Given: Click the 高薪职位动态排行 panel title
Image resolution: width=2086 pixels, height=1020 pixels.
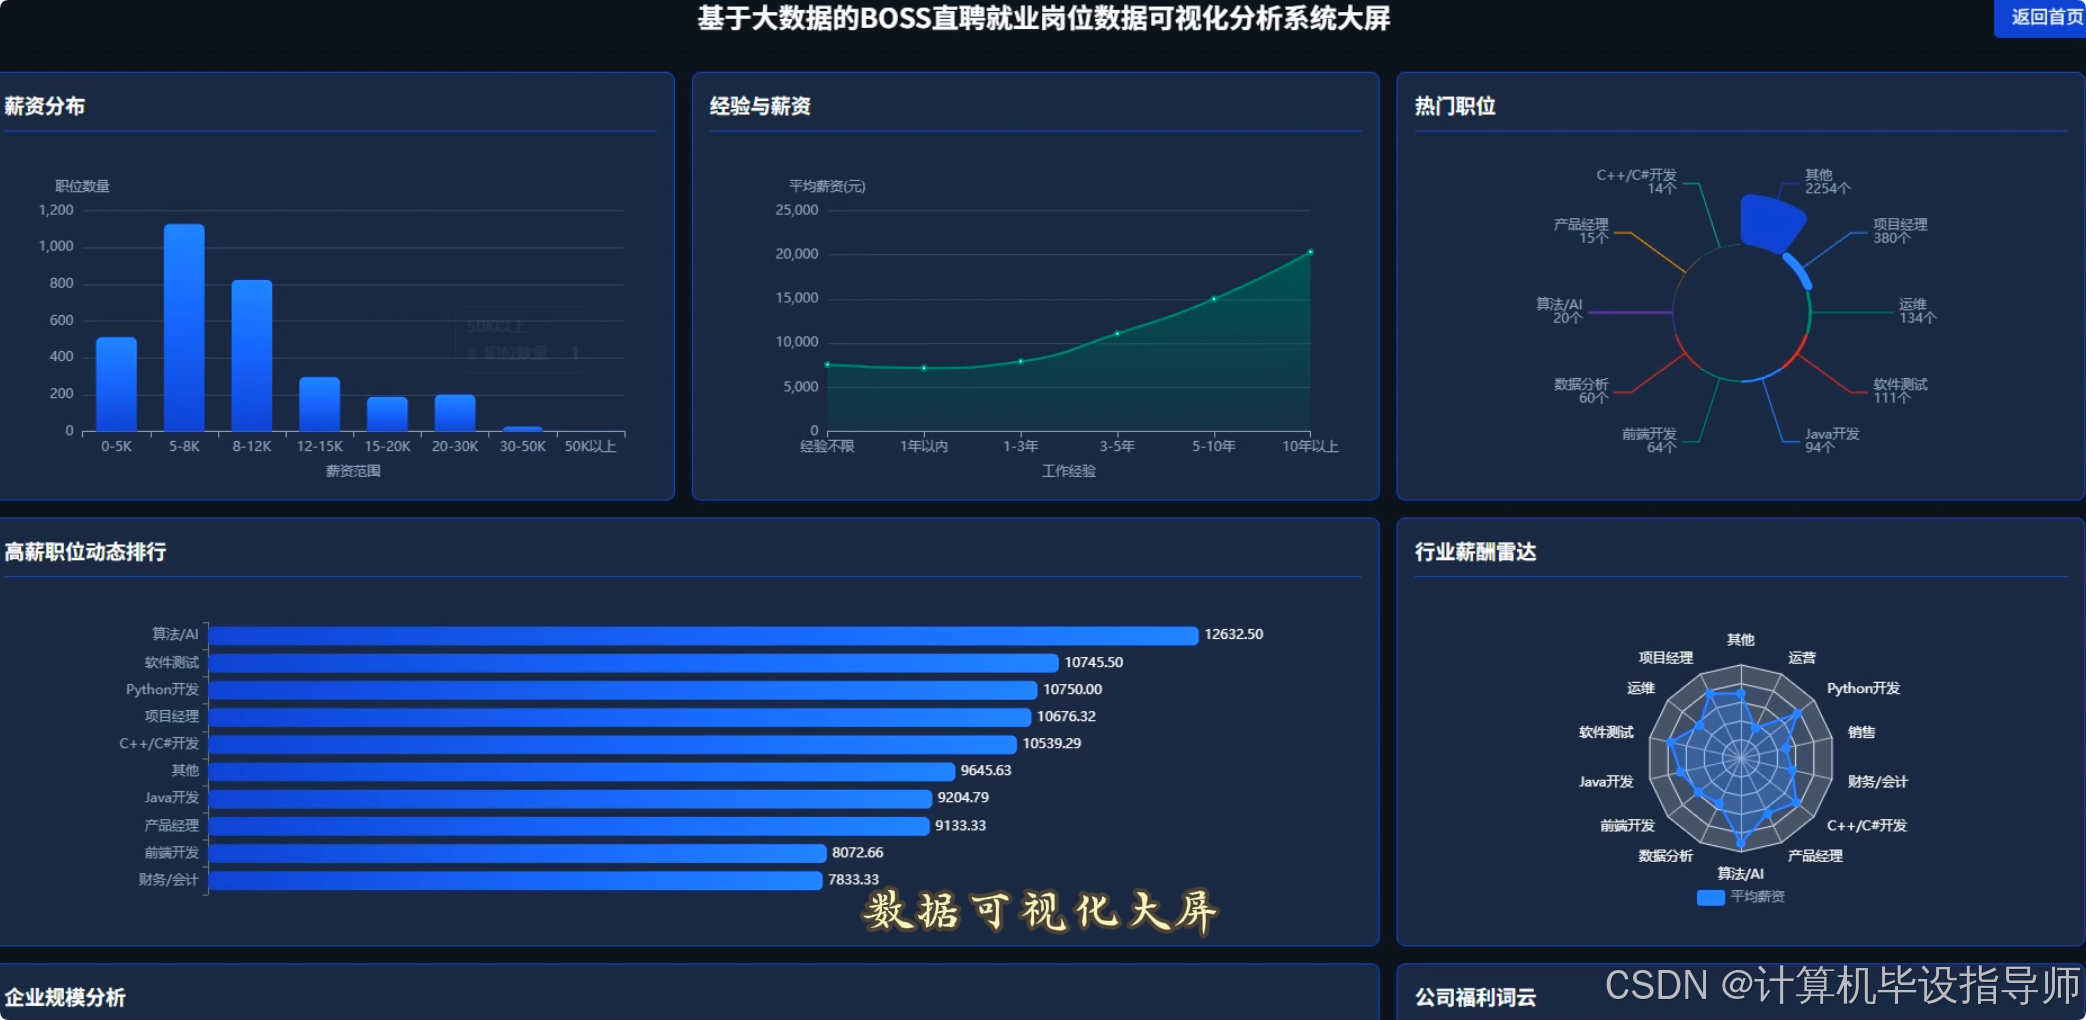Looking at the screenshot, I should [x=85, y=552].
